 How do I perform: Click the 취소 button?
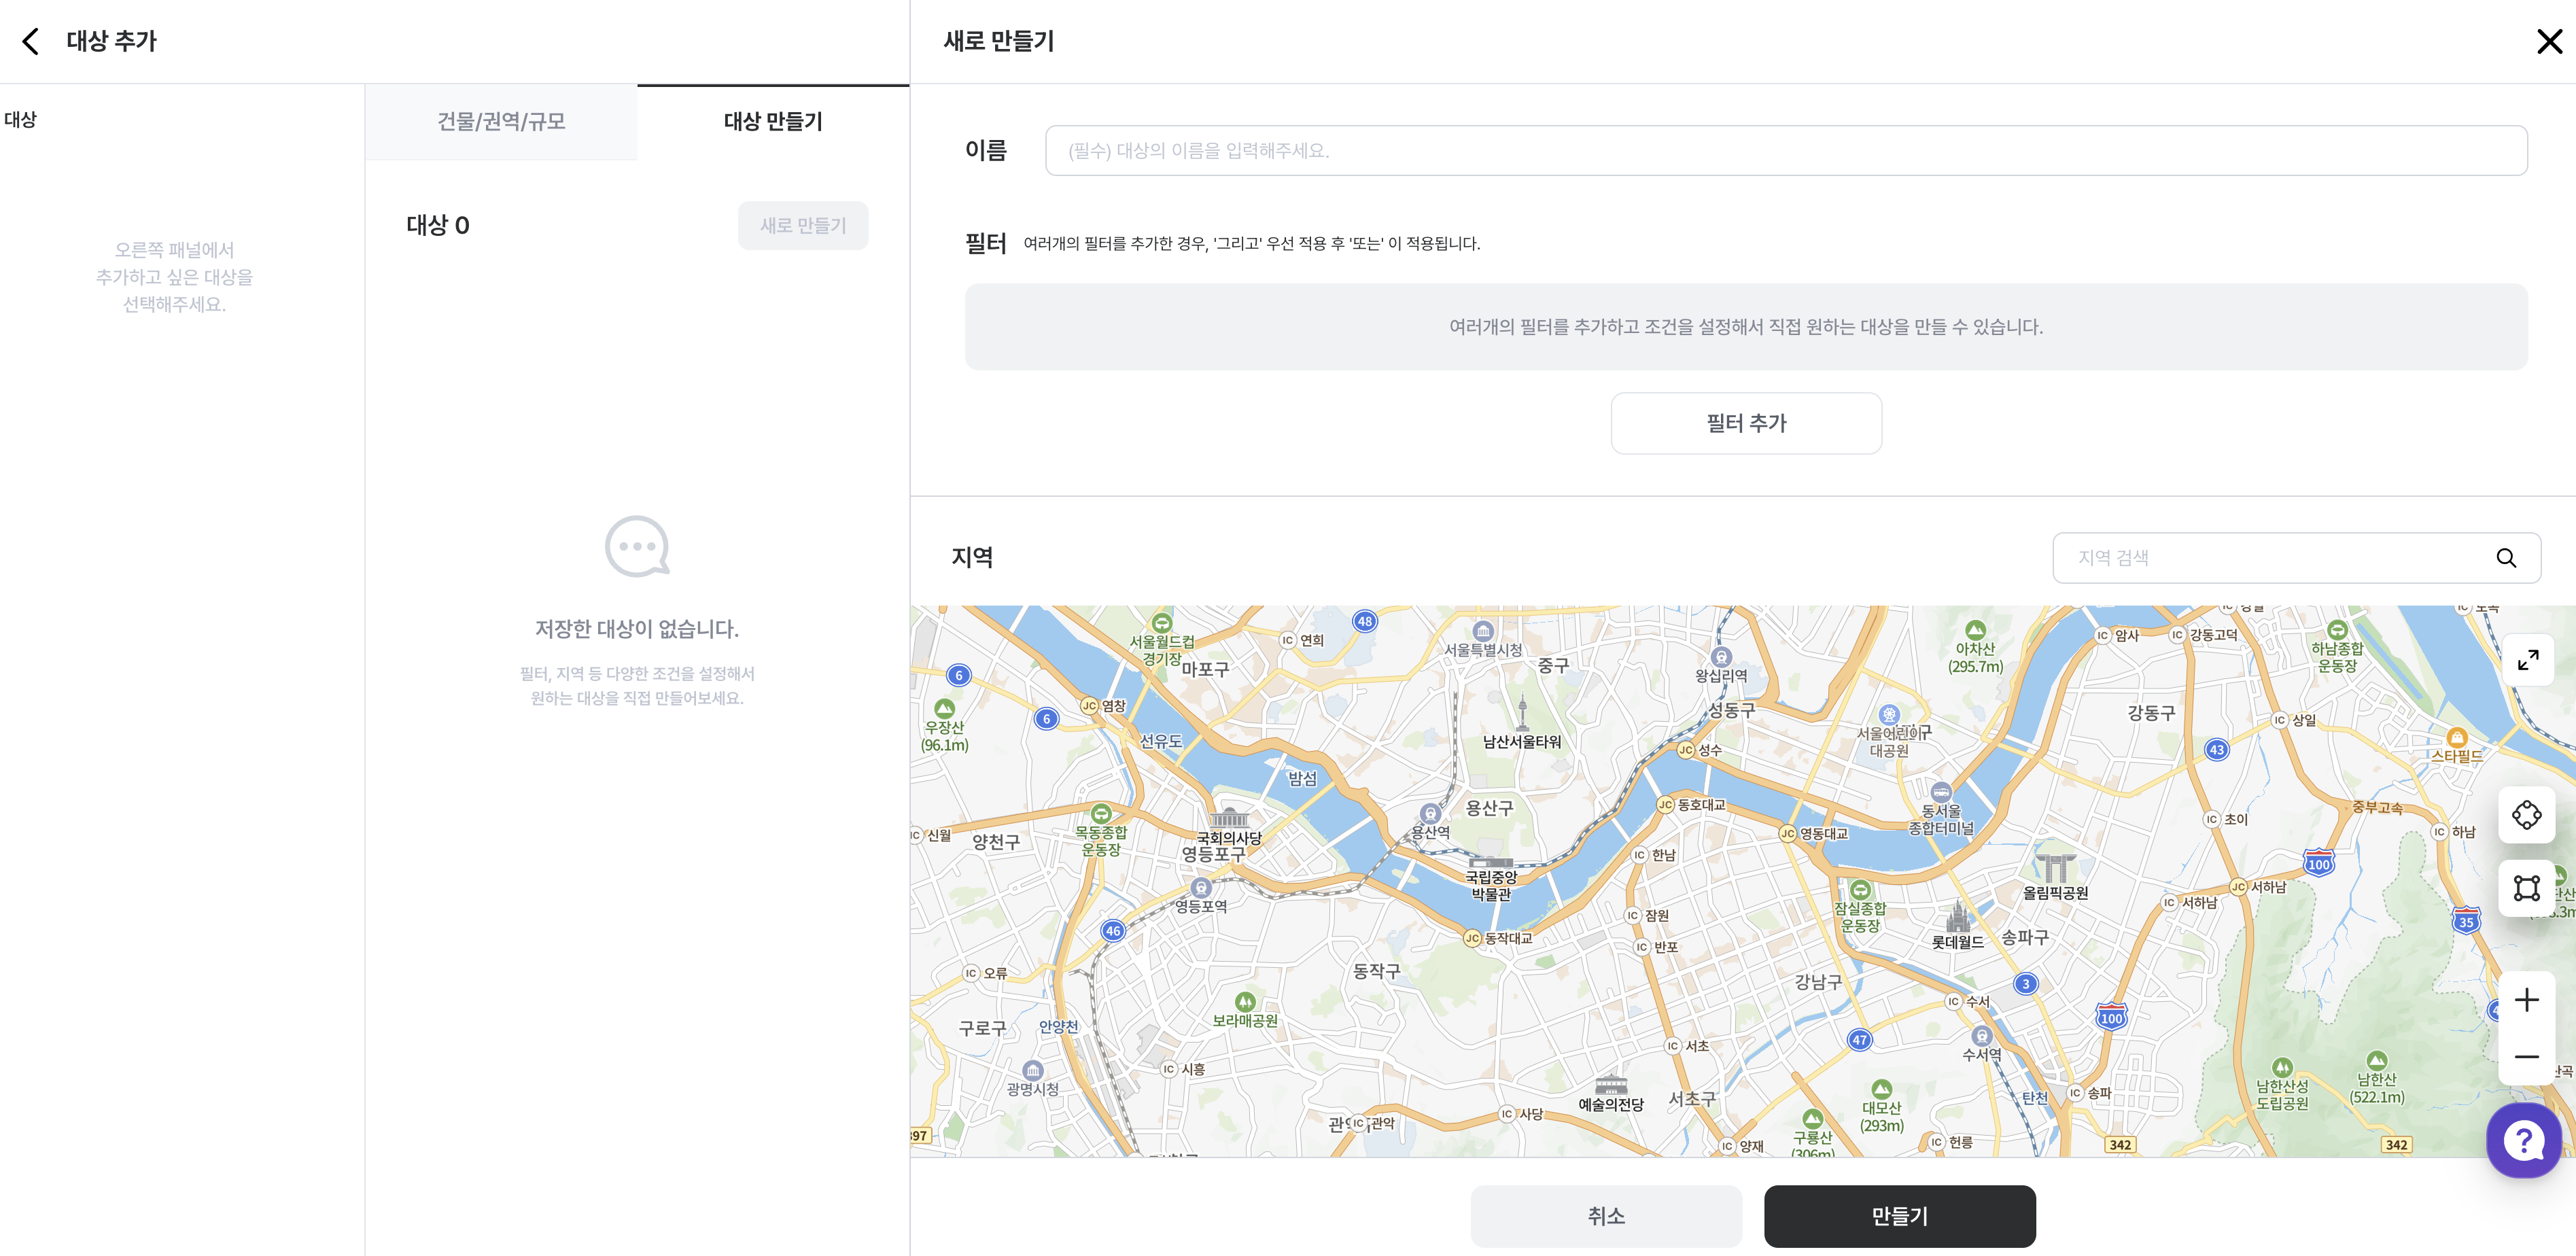click(x=1605, y=1216)
